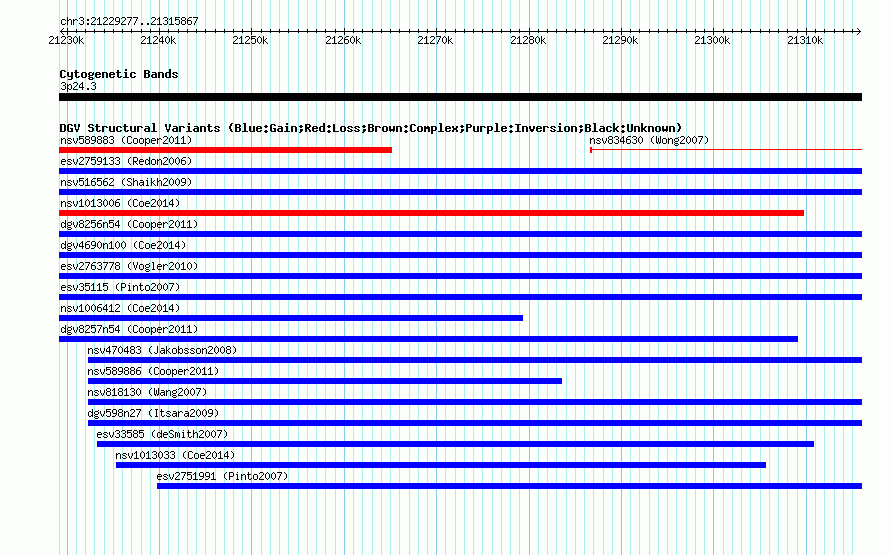Select the blue esv35115 gain bar

(x=460, y=297)
